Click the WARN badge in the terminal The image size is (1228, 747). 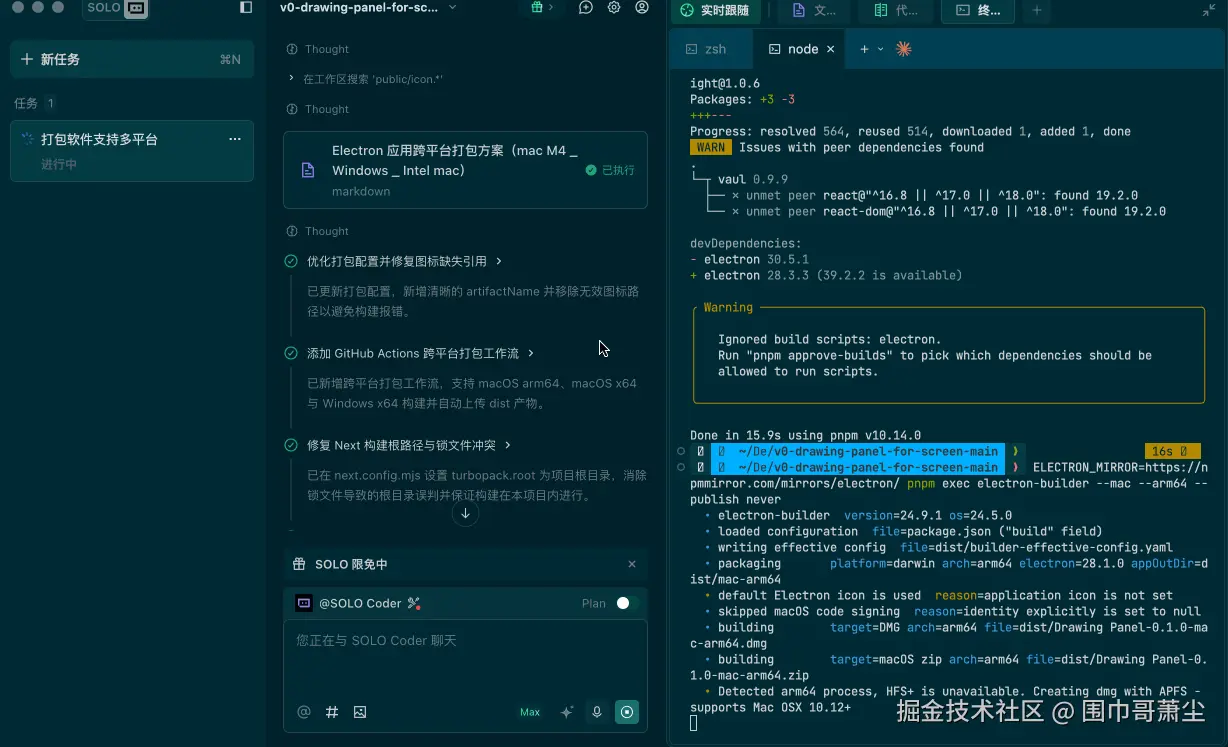pos(711,147)
